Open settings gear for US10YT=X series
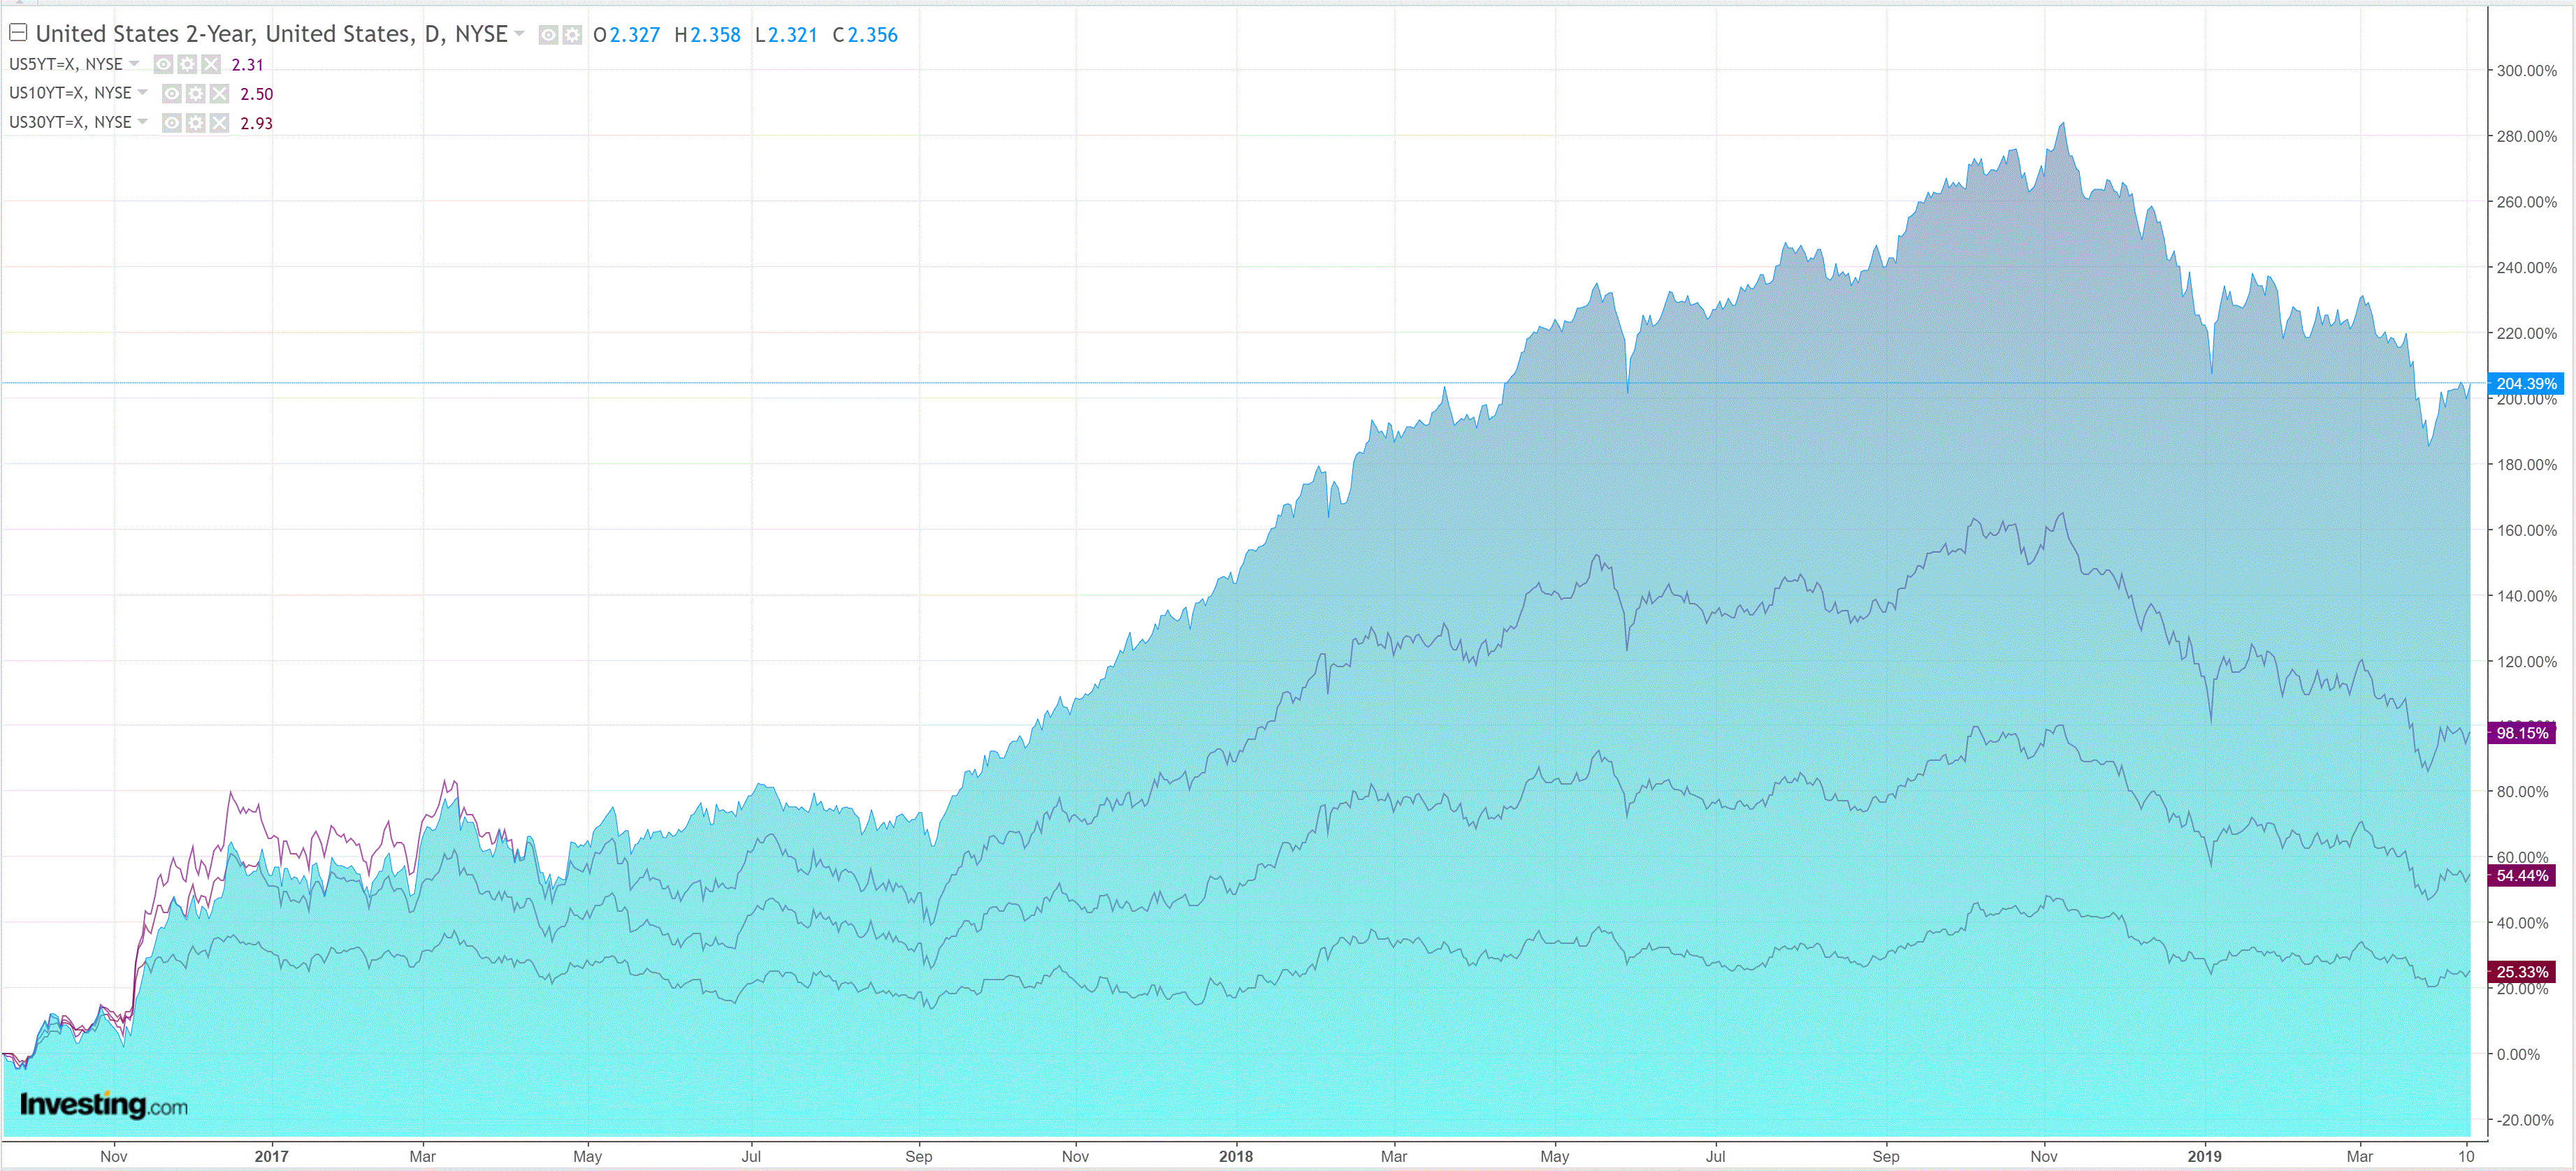Image resolution: width=2576 pixels, height=1171 pixels. 196,94
